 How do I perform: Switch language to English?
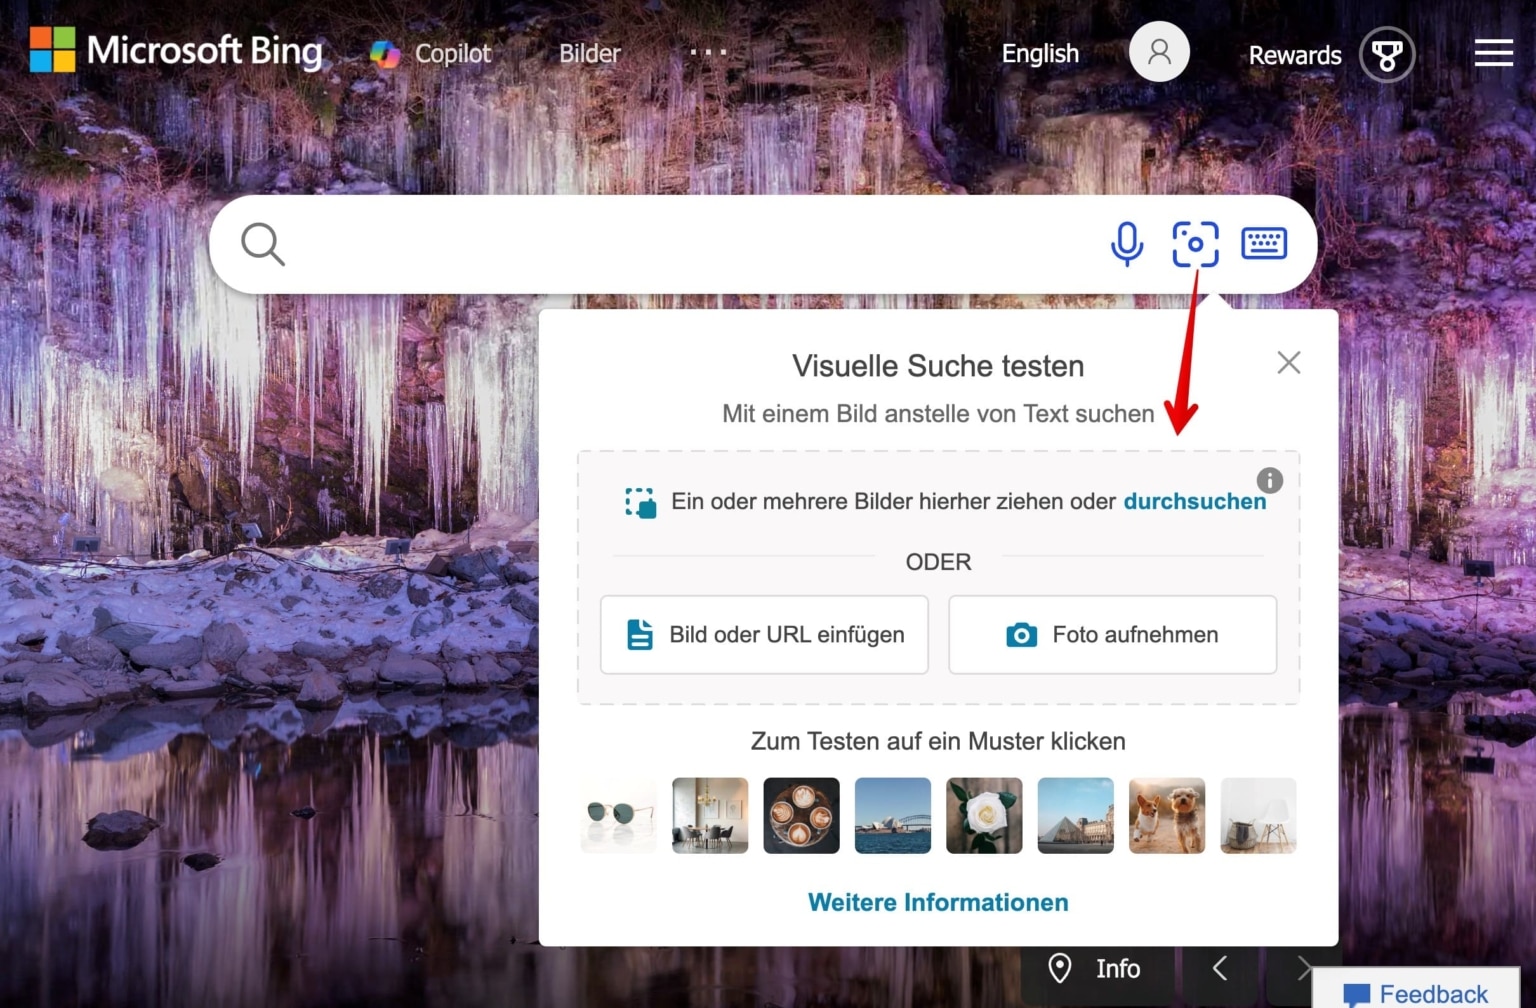[x=1040, y=53]
